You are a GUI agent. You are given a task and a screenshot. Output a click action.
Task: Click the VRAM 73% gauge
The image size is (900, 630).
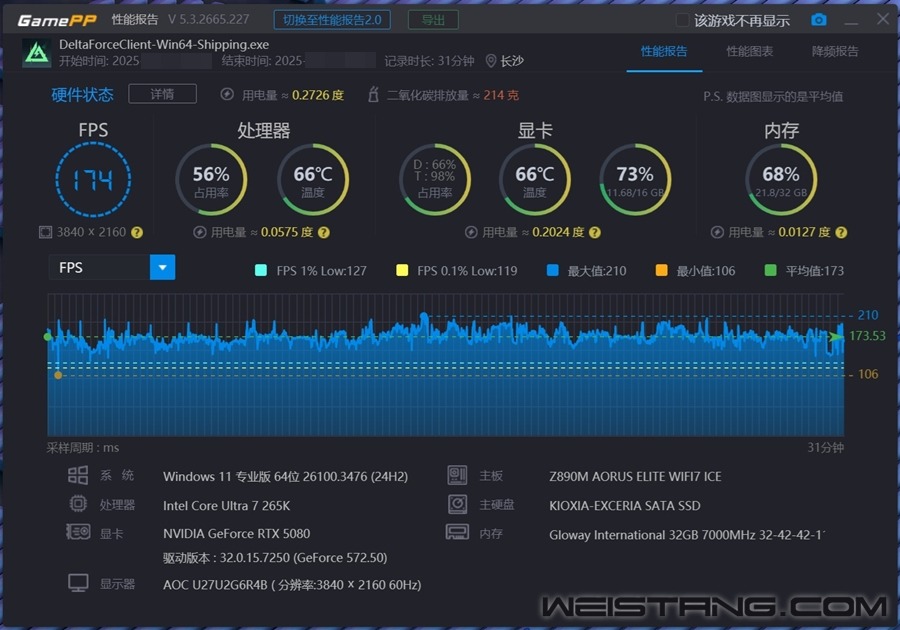coord(635,180)
